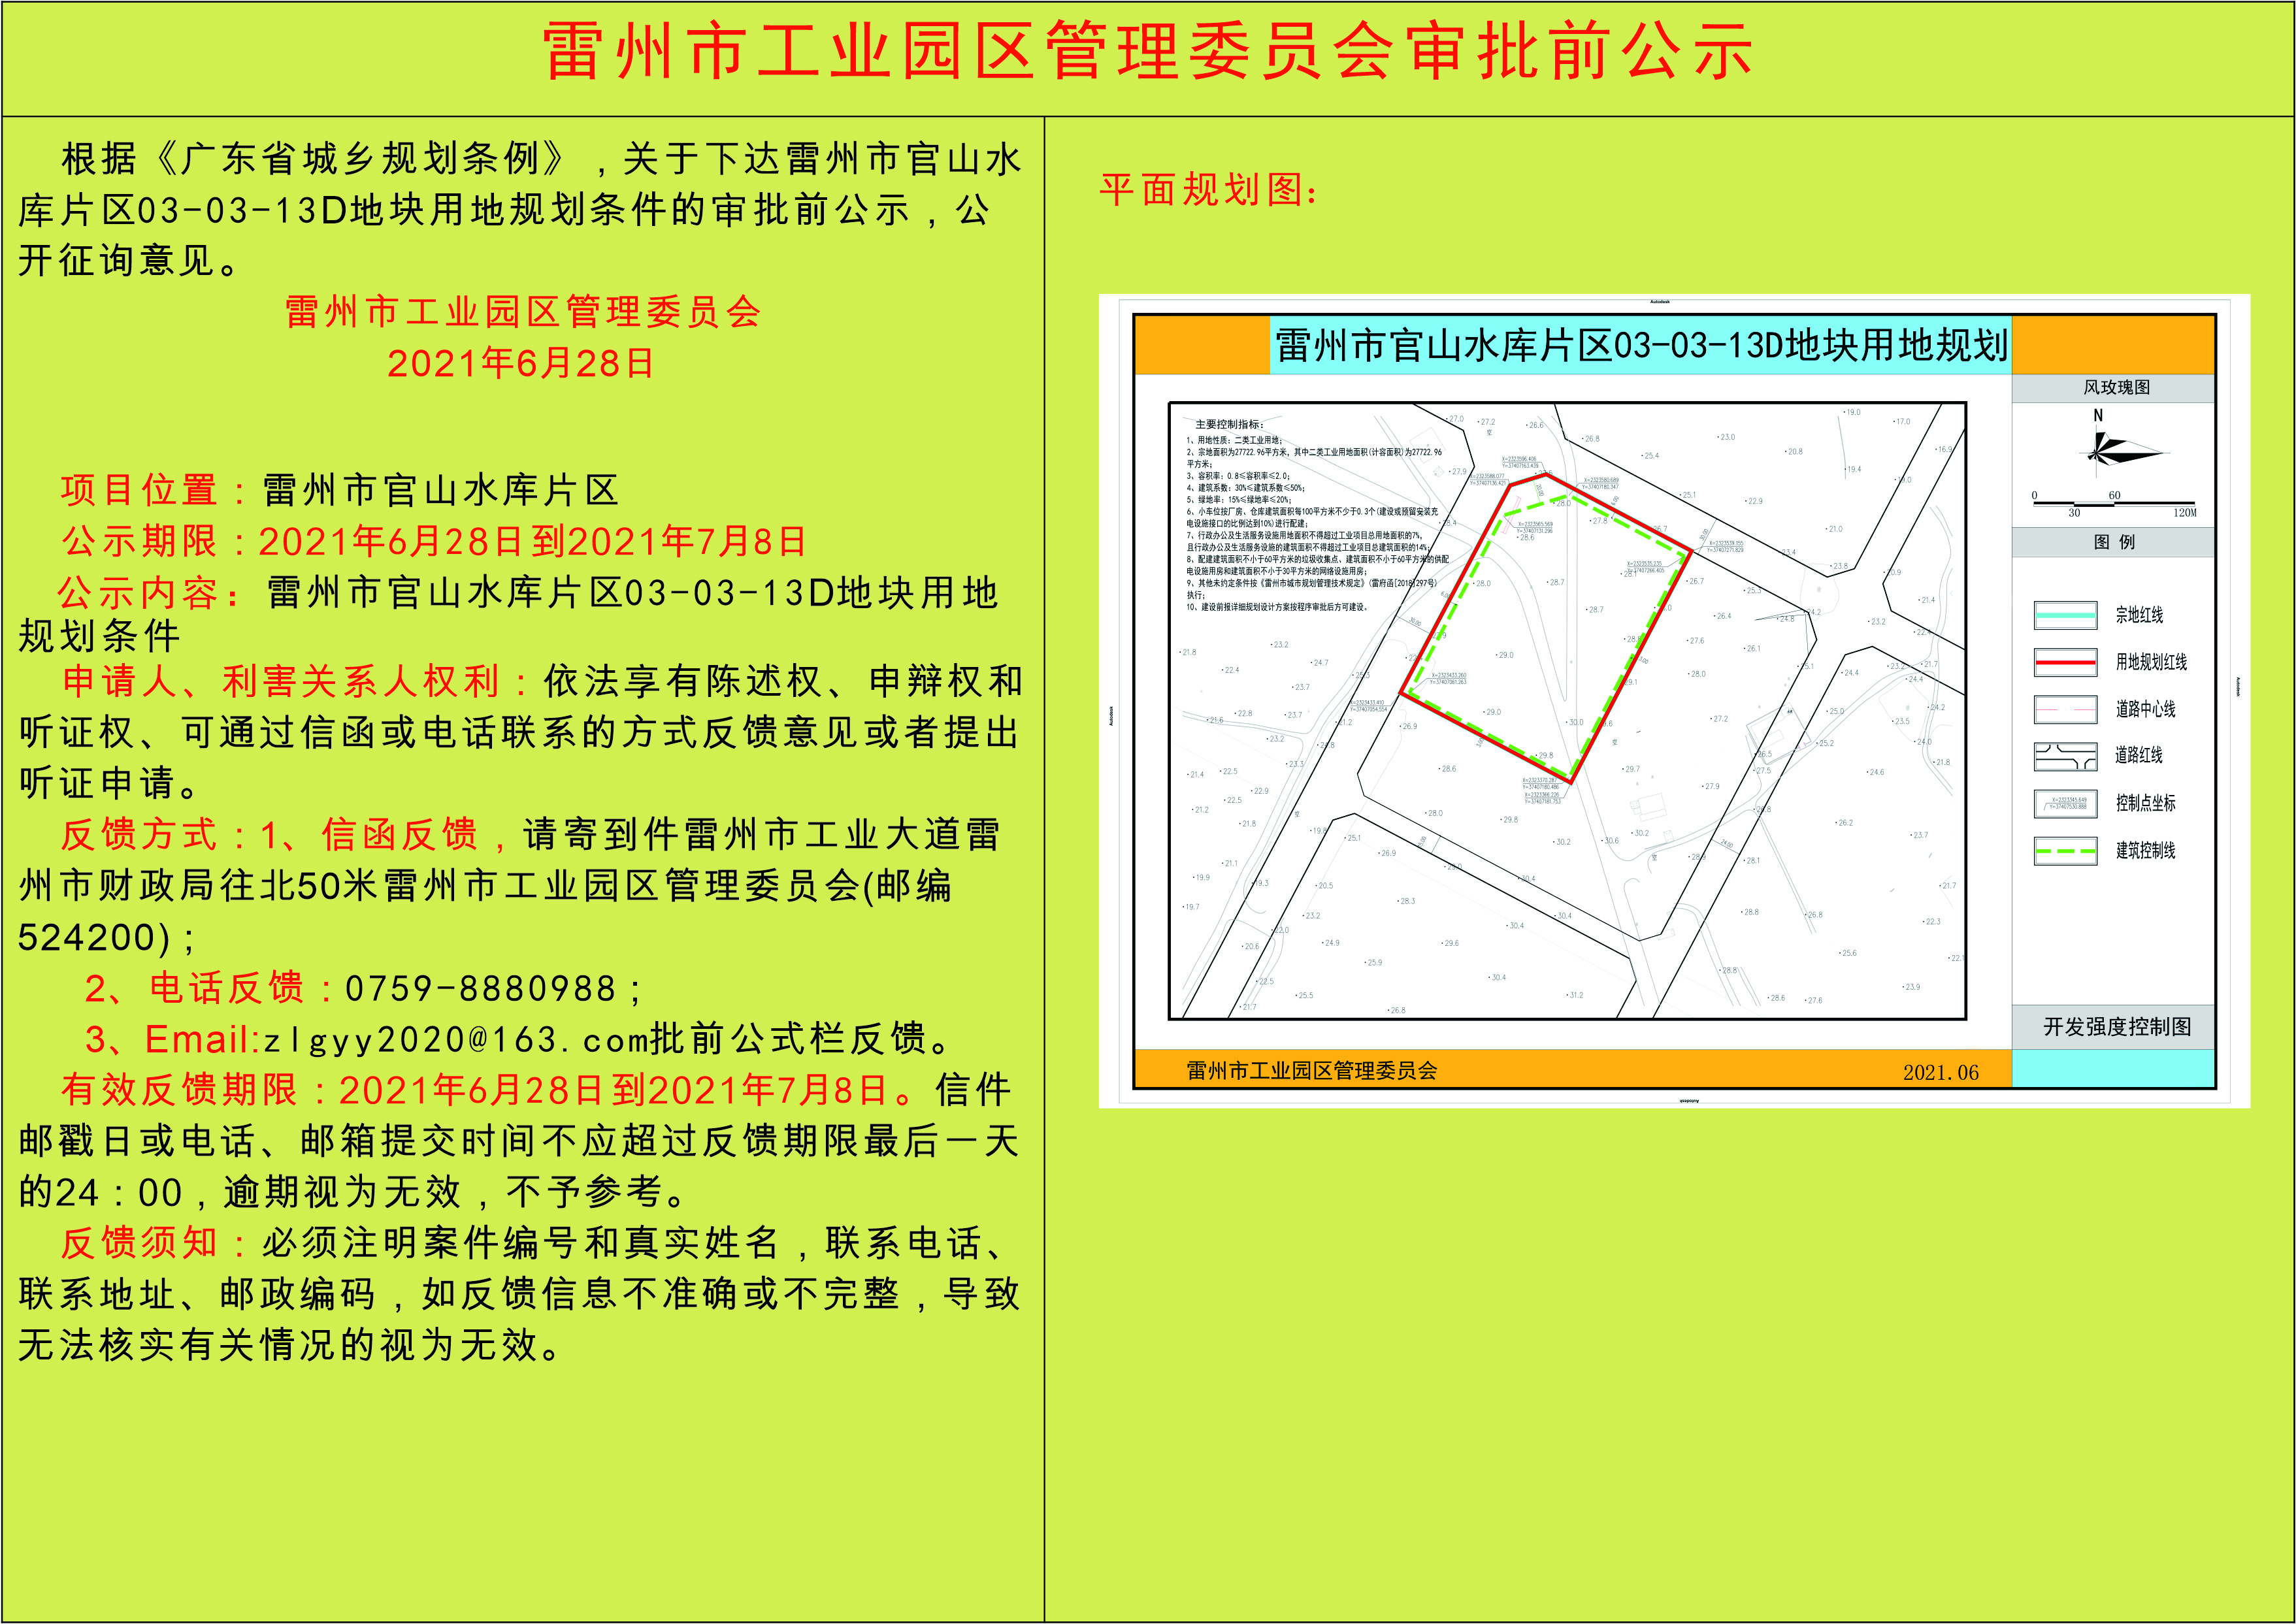The image size is (2296, 1624).
Task: Click the 建筑控制线 green dashed legend swatch
Action: point(2065,850)
